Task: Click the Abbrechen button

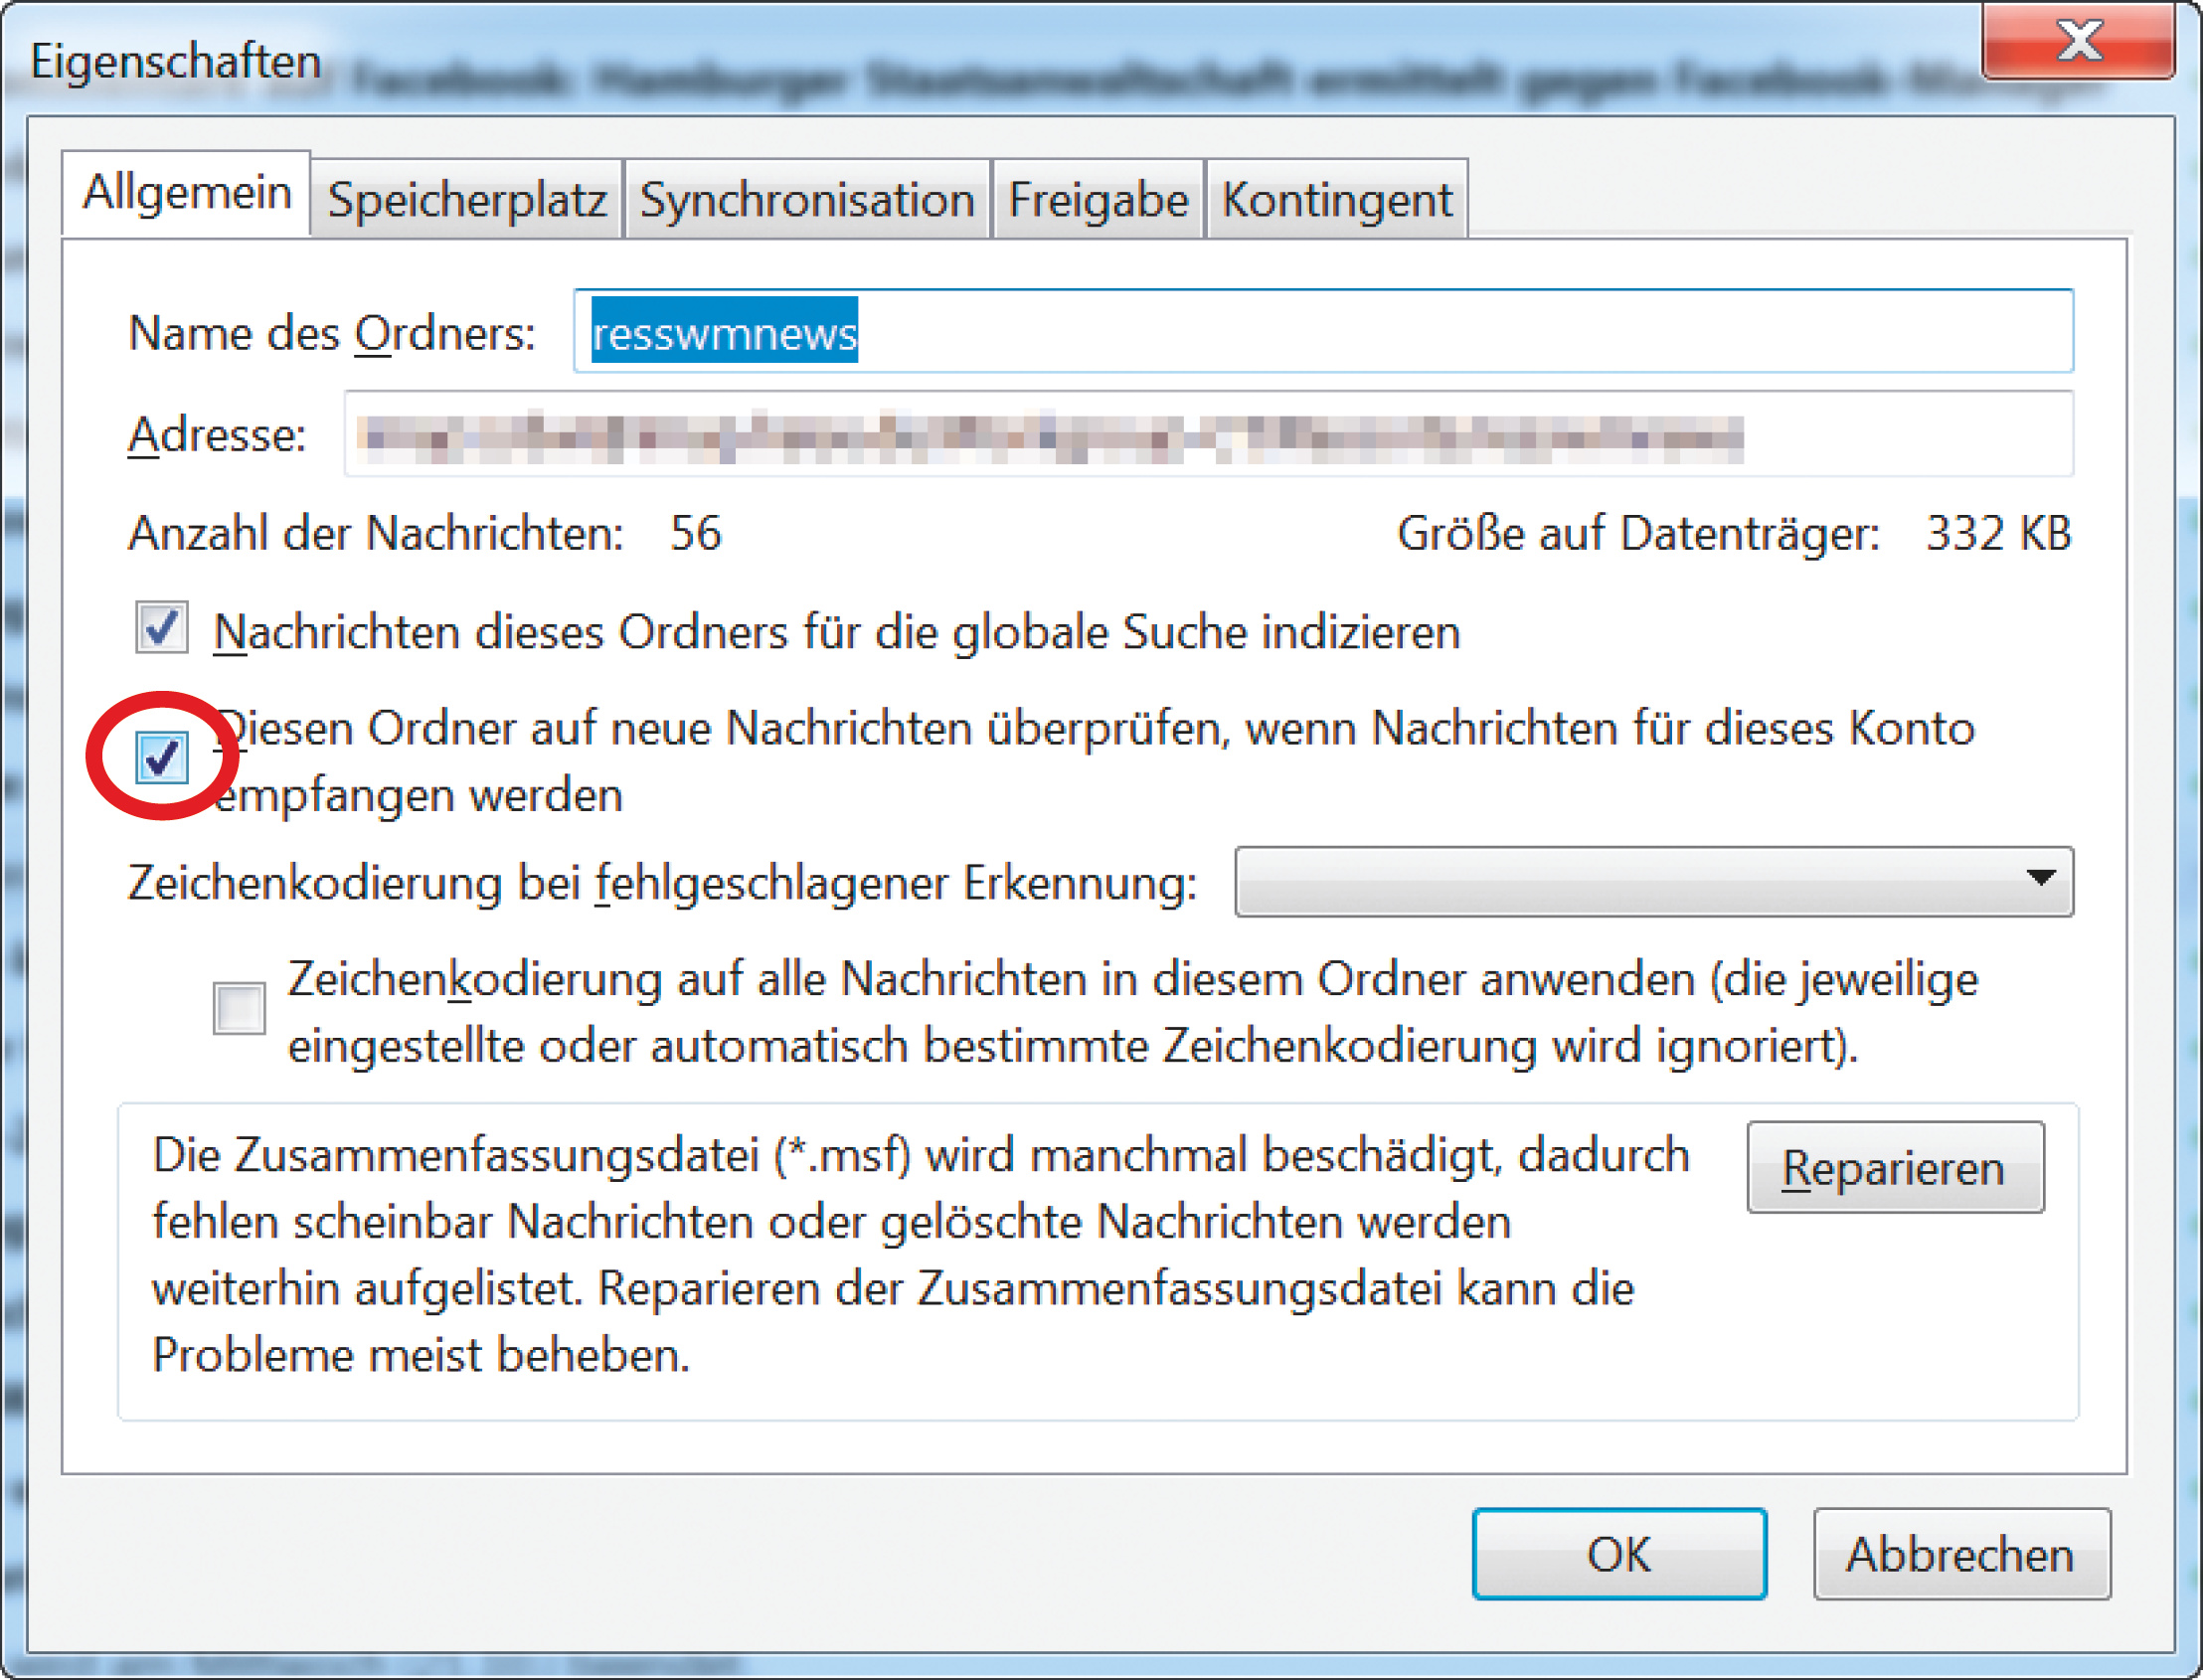Action: coord(1961,1555)
